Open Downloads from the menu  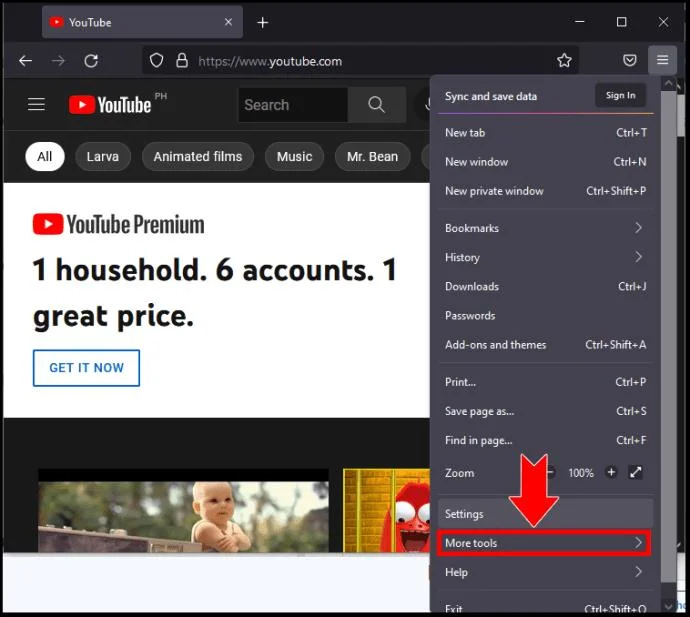pos(545,286)
